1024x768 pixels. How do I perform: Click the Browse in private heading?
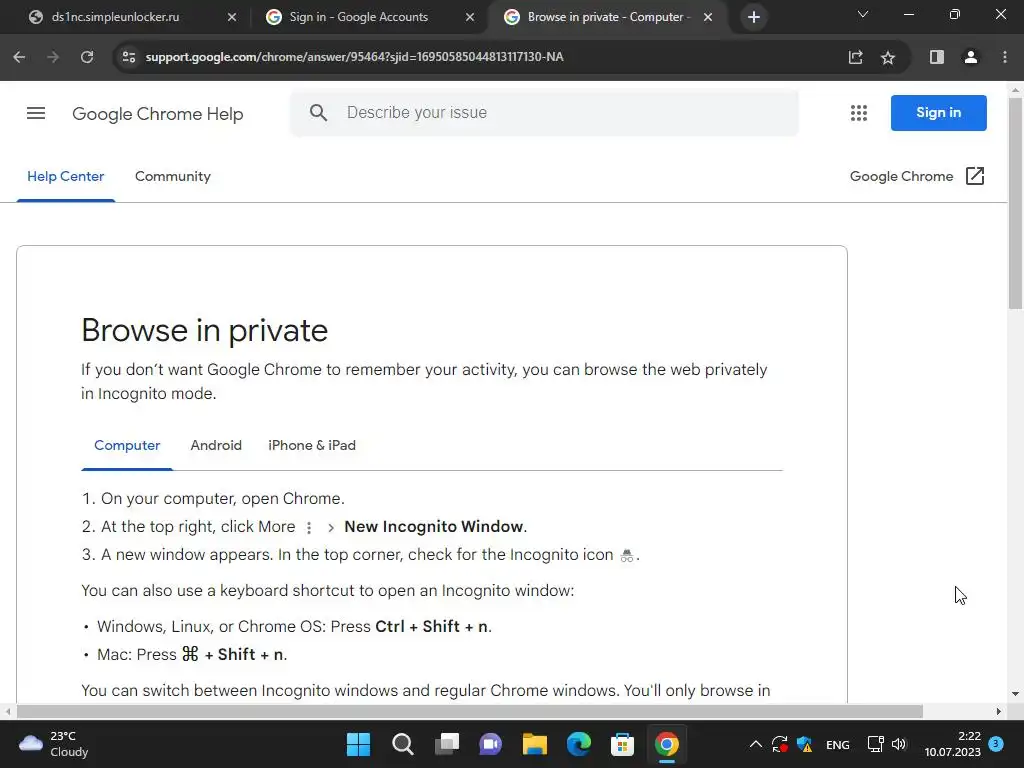tap(204, 330)
